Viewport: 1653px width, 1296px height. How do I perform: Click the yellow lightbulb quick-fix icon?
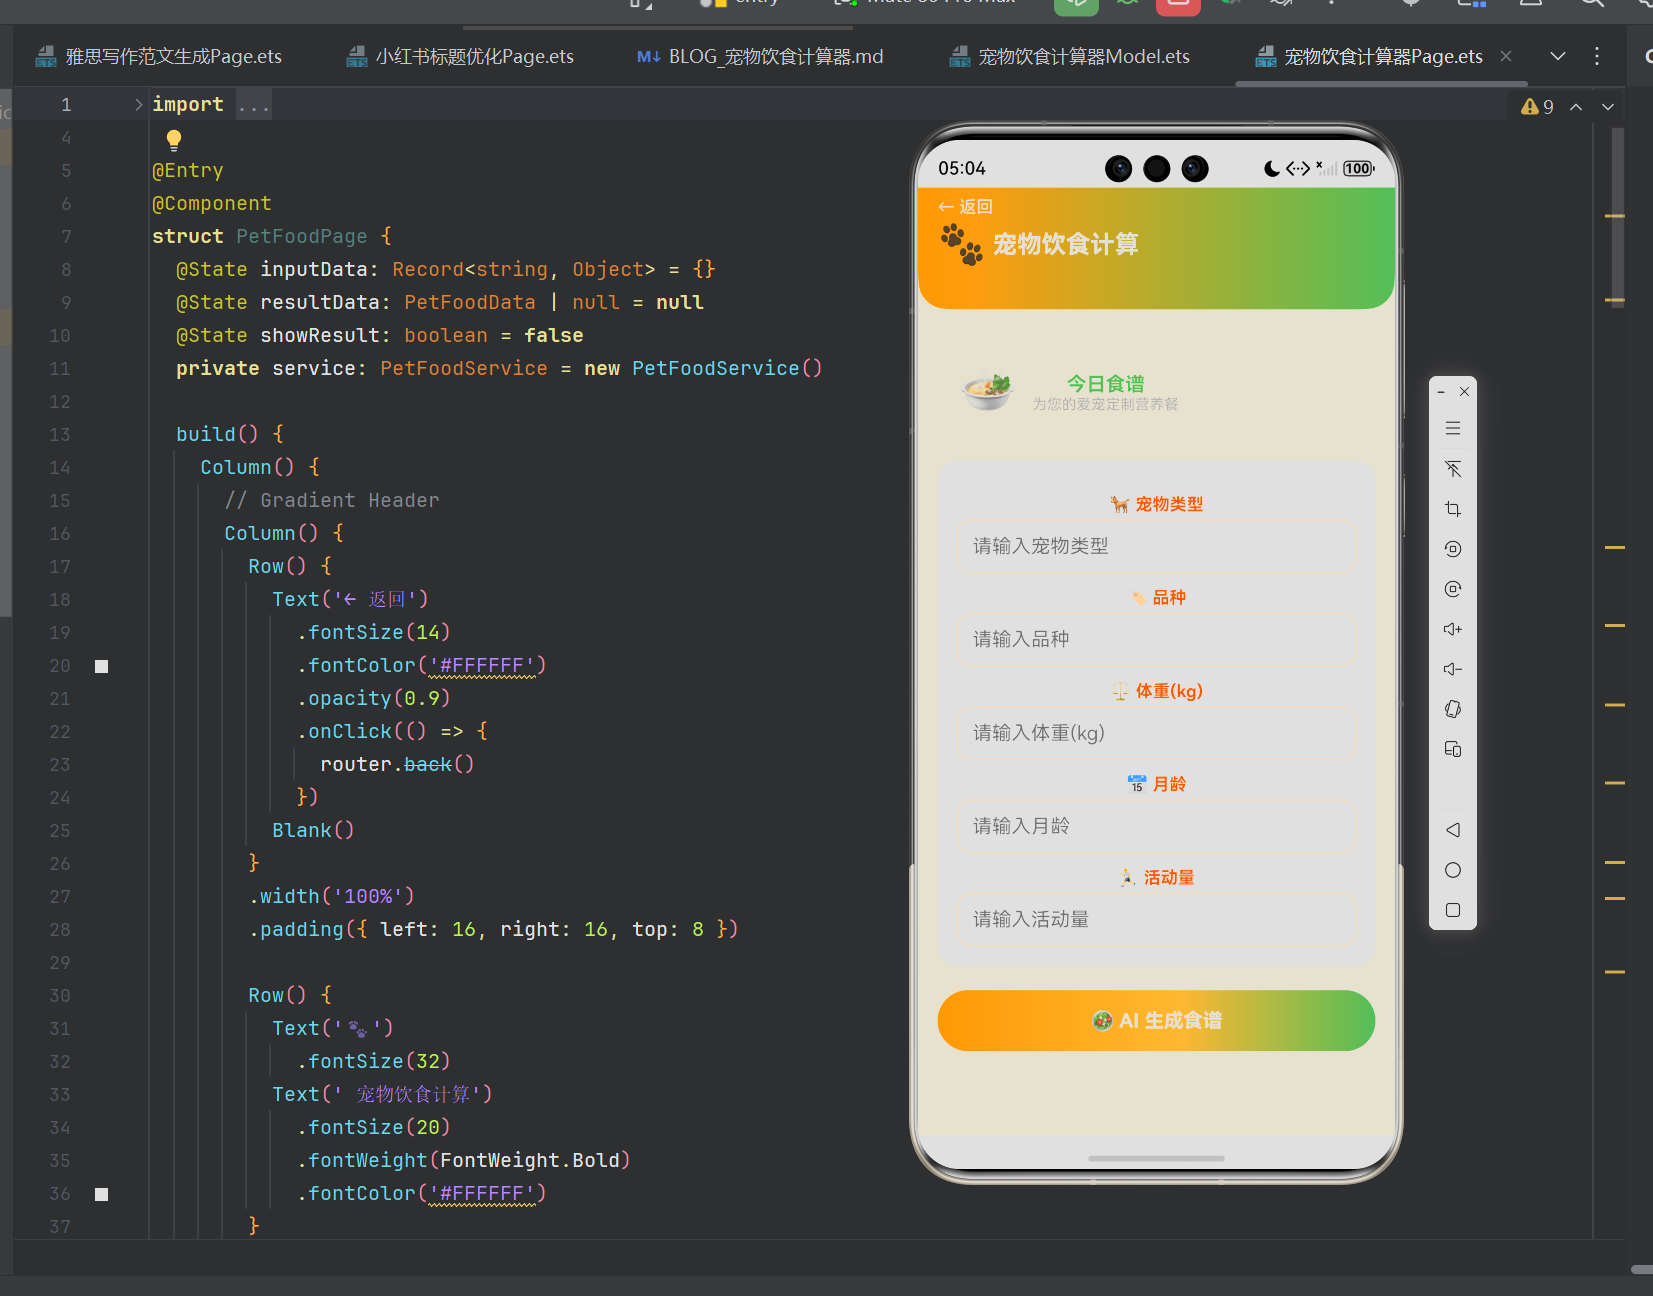coord(174,140)
